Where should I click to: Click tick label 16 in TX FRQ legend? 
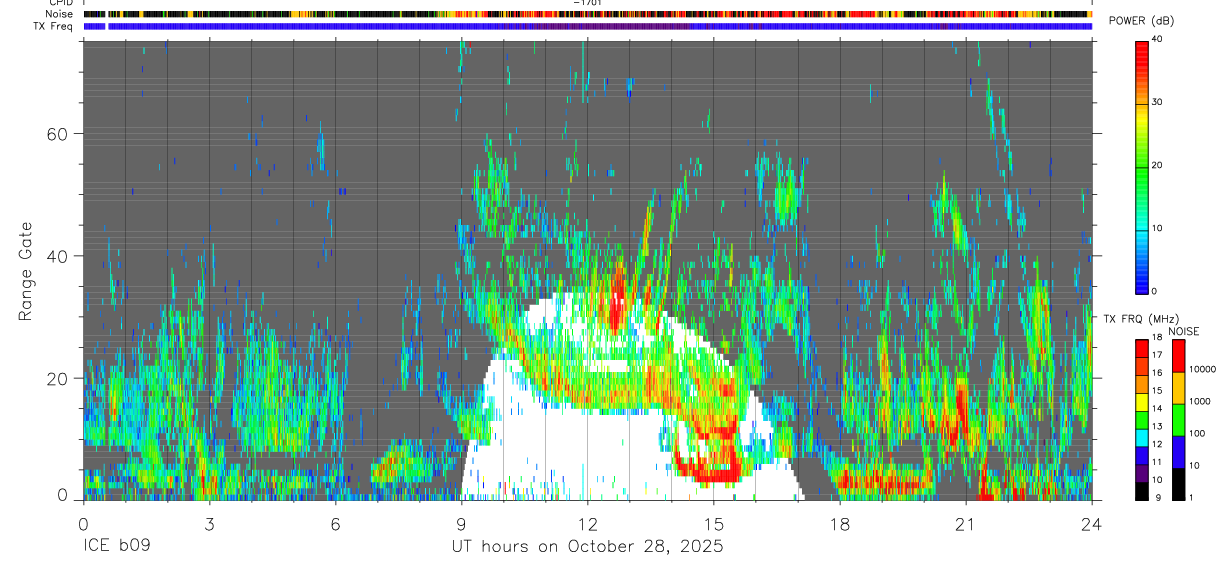click(x=1157, y=373)
